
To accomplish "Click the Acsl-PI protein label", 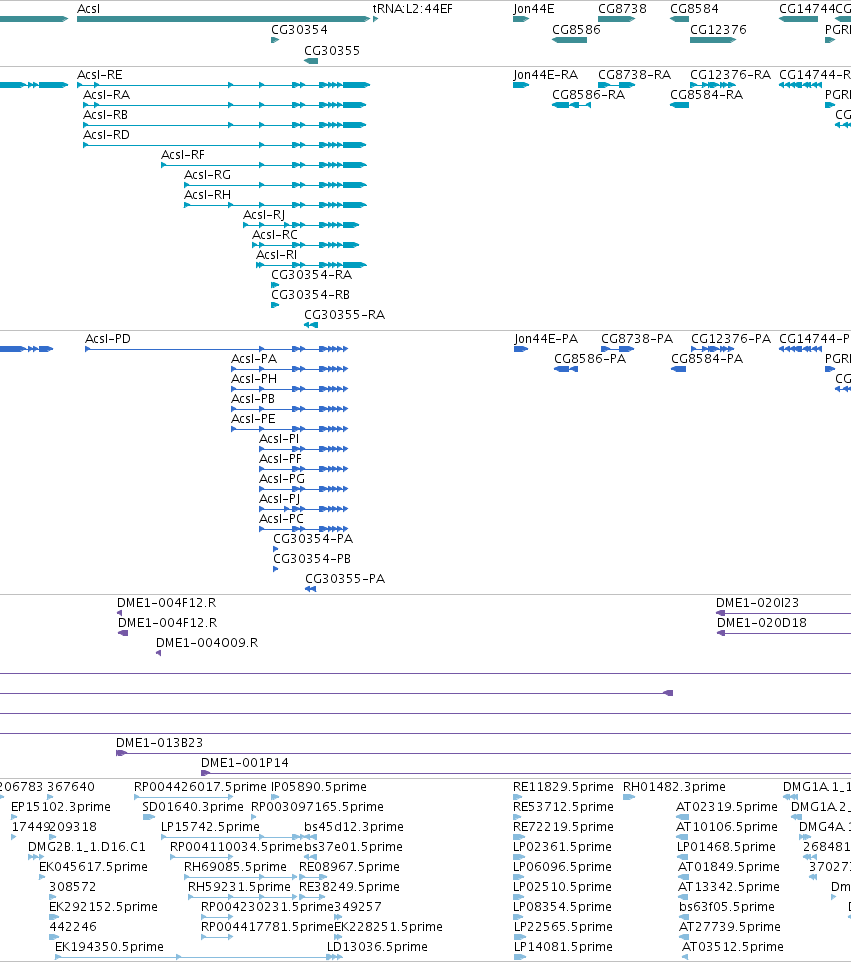I will (x=279, y=439).
